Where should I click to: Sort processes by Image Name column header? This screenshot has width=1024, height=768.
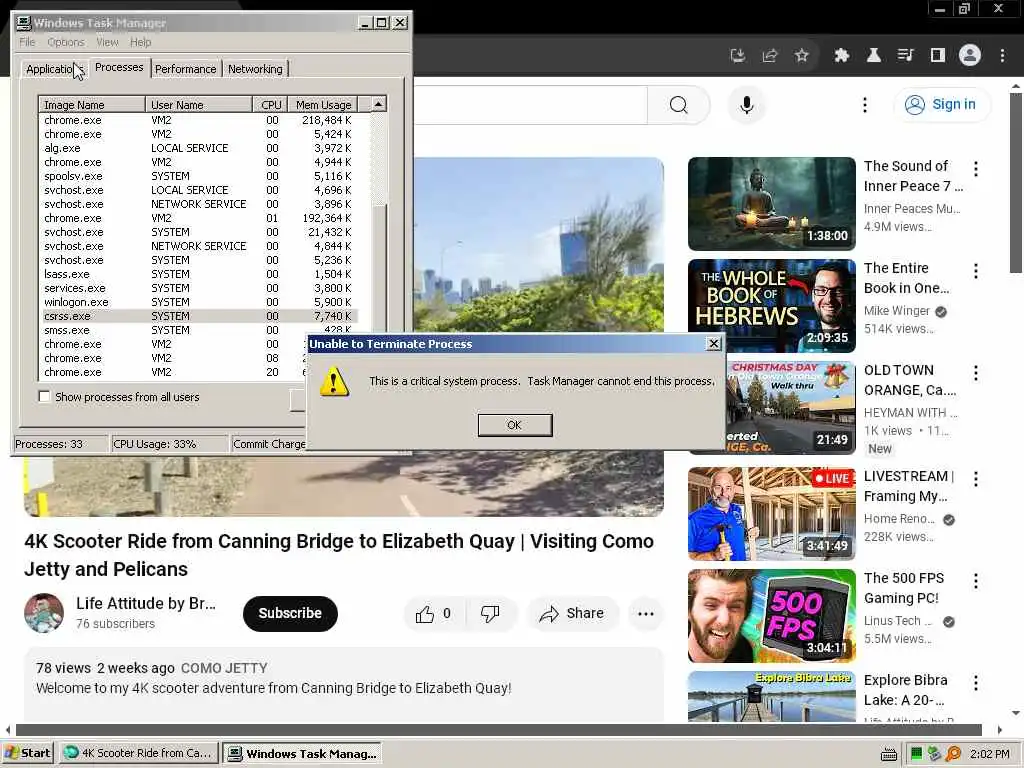point(92,104)
